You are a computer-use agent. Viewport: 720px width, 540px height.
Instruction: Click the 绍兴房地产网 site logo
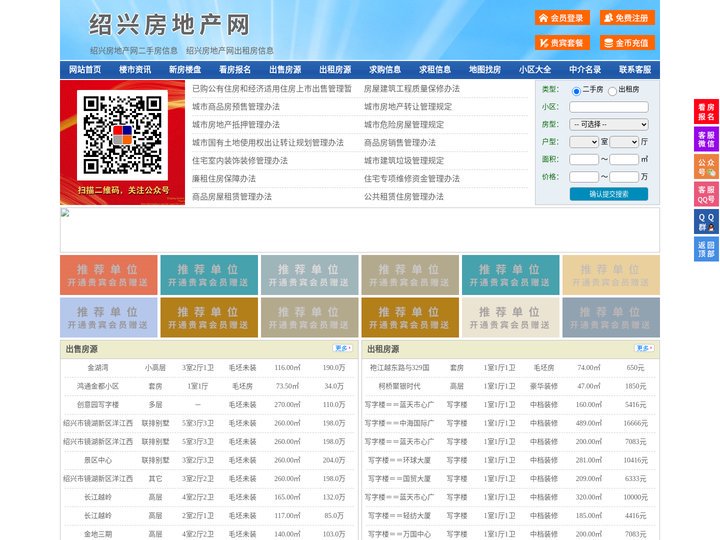click(x=169, y=25)
